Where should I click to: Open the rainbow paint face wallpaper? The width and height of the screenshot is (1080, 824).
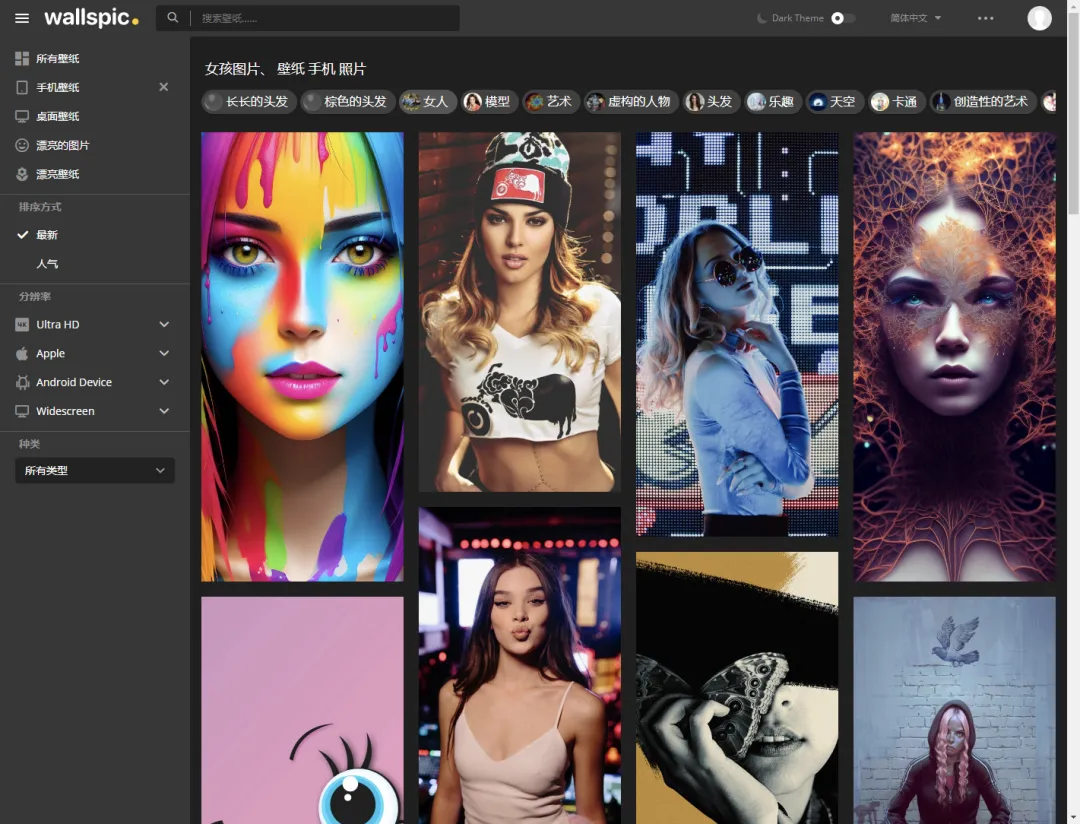coord(302,356)
